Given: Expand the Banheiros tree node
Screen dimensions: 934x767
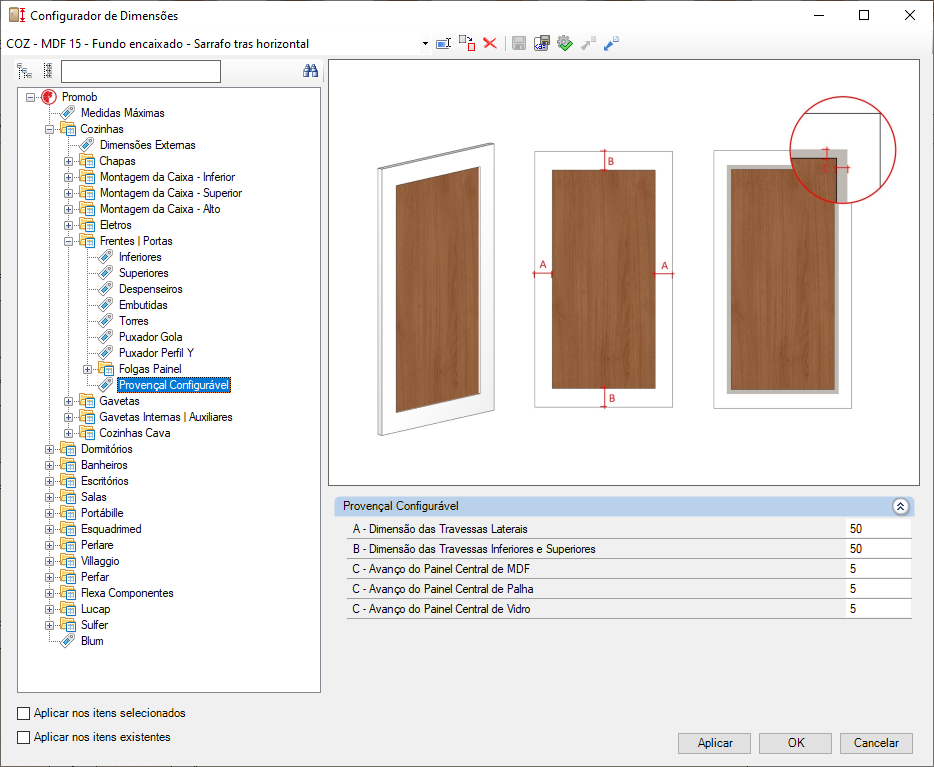Looking at the screenshot, I should (x=49, y=466).
